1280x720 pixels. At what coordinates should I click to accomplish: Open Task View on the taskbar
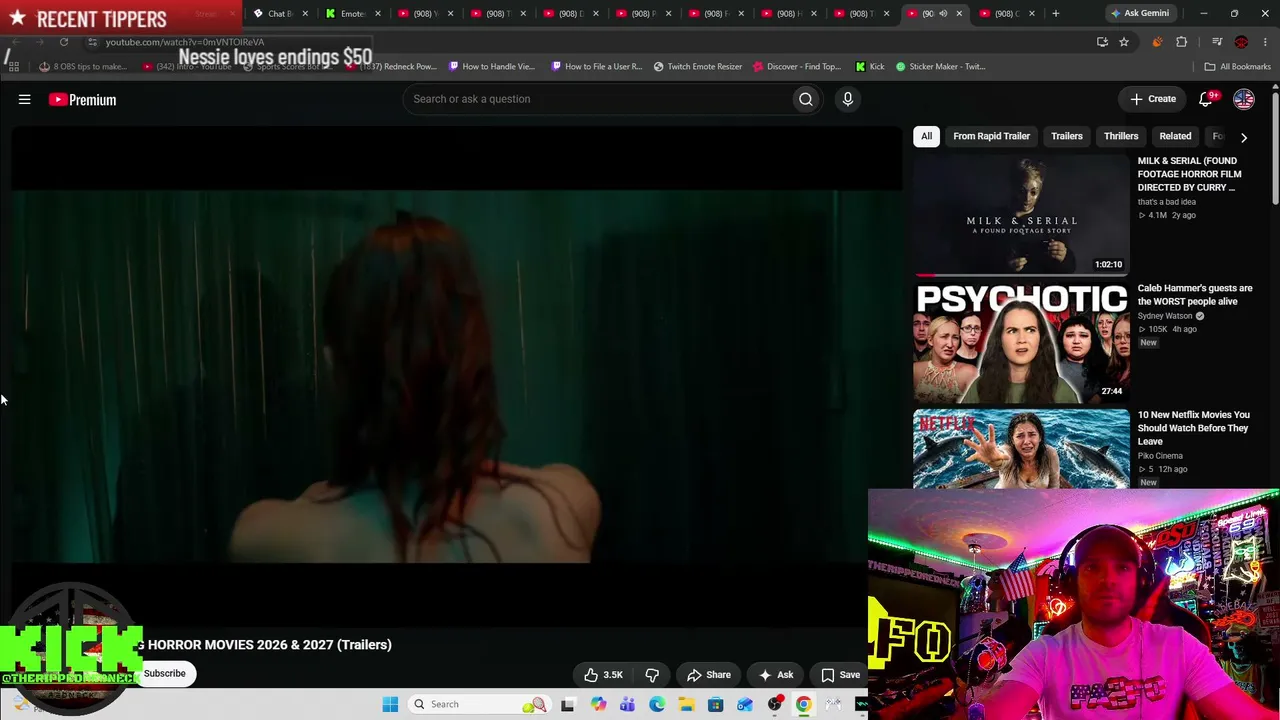click(568, 704)
